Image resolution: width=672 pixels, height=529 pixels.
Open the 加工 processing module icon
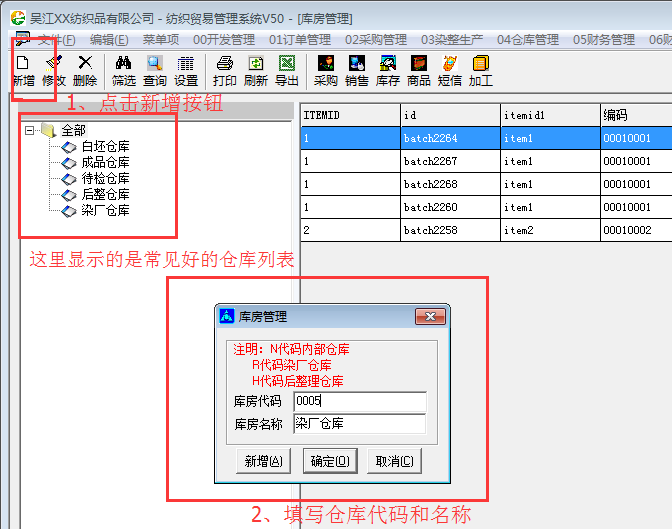pos(480,63)
